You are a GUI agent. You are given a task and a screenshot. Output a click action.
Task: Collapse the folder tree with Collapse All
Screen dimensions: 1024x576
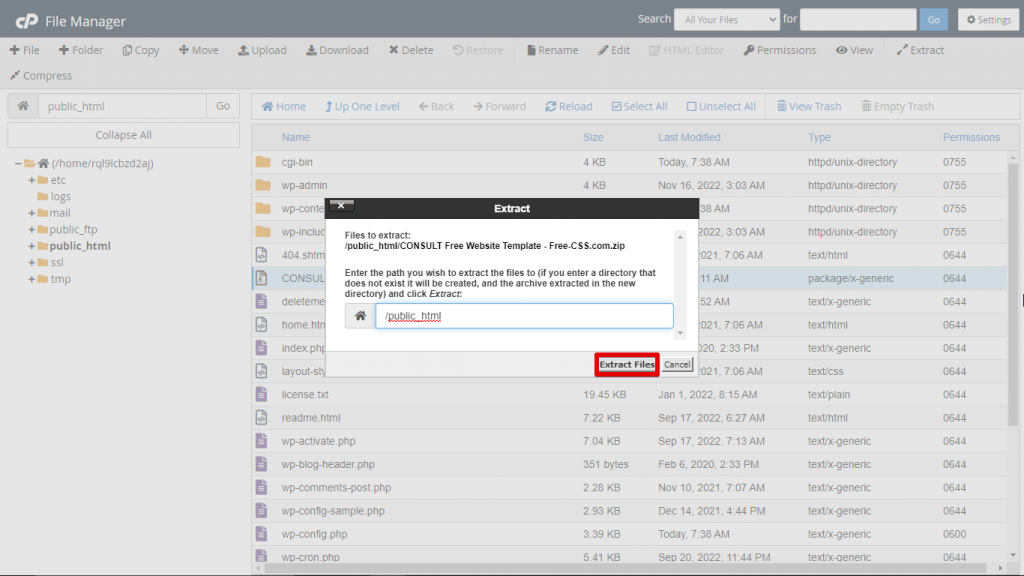click(122, 134)
